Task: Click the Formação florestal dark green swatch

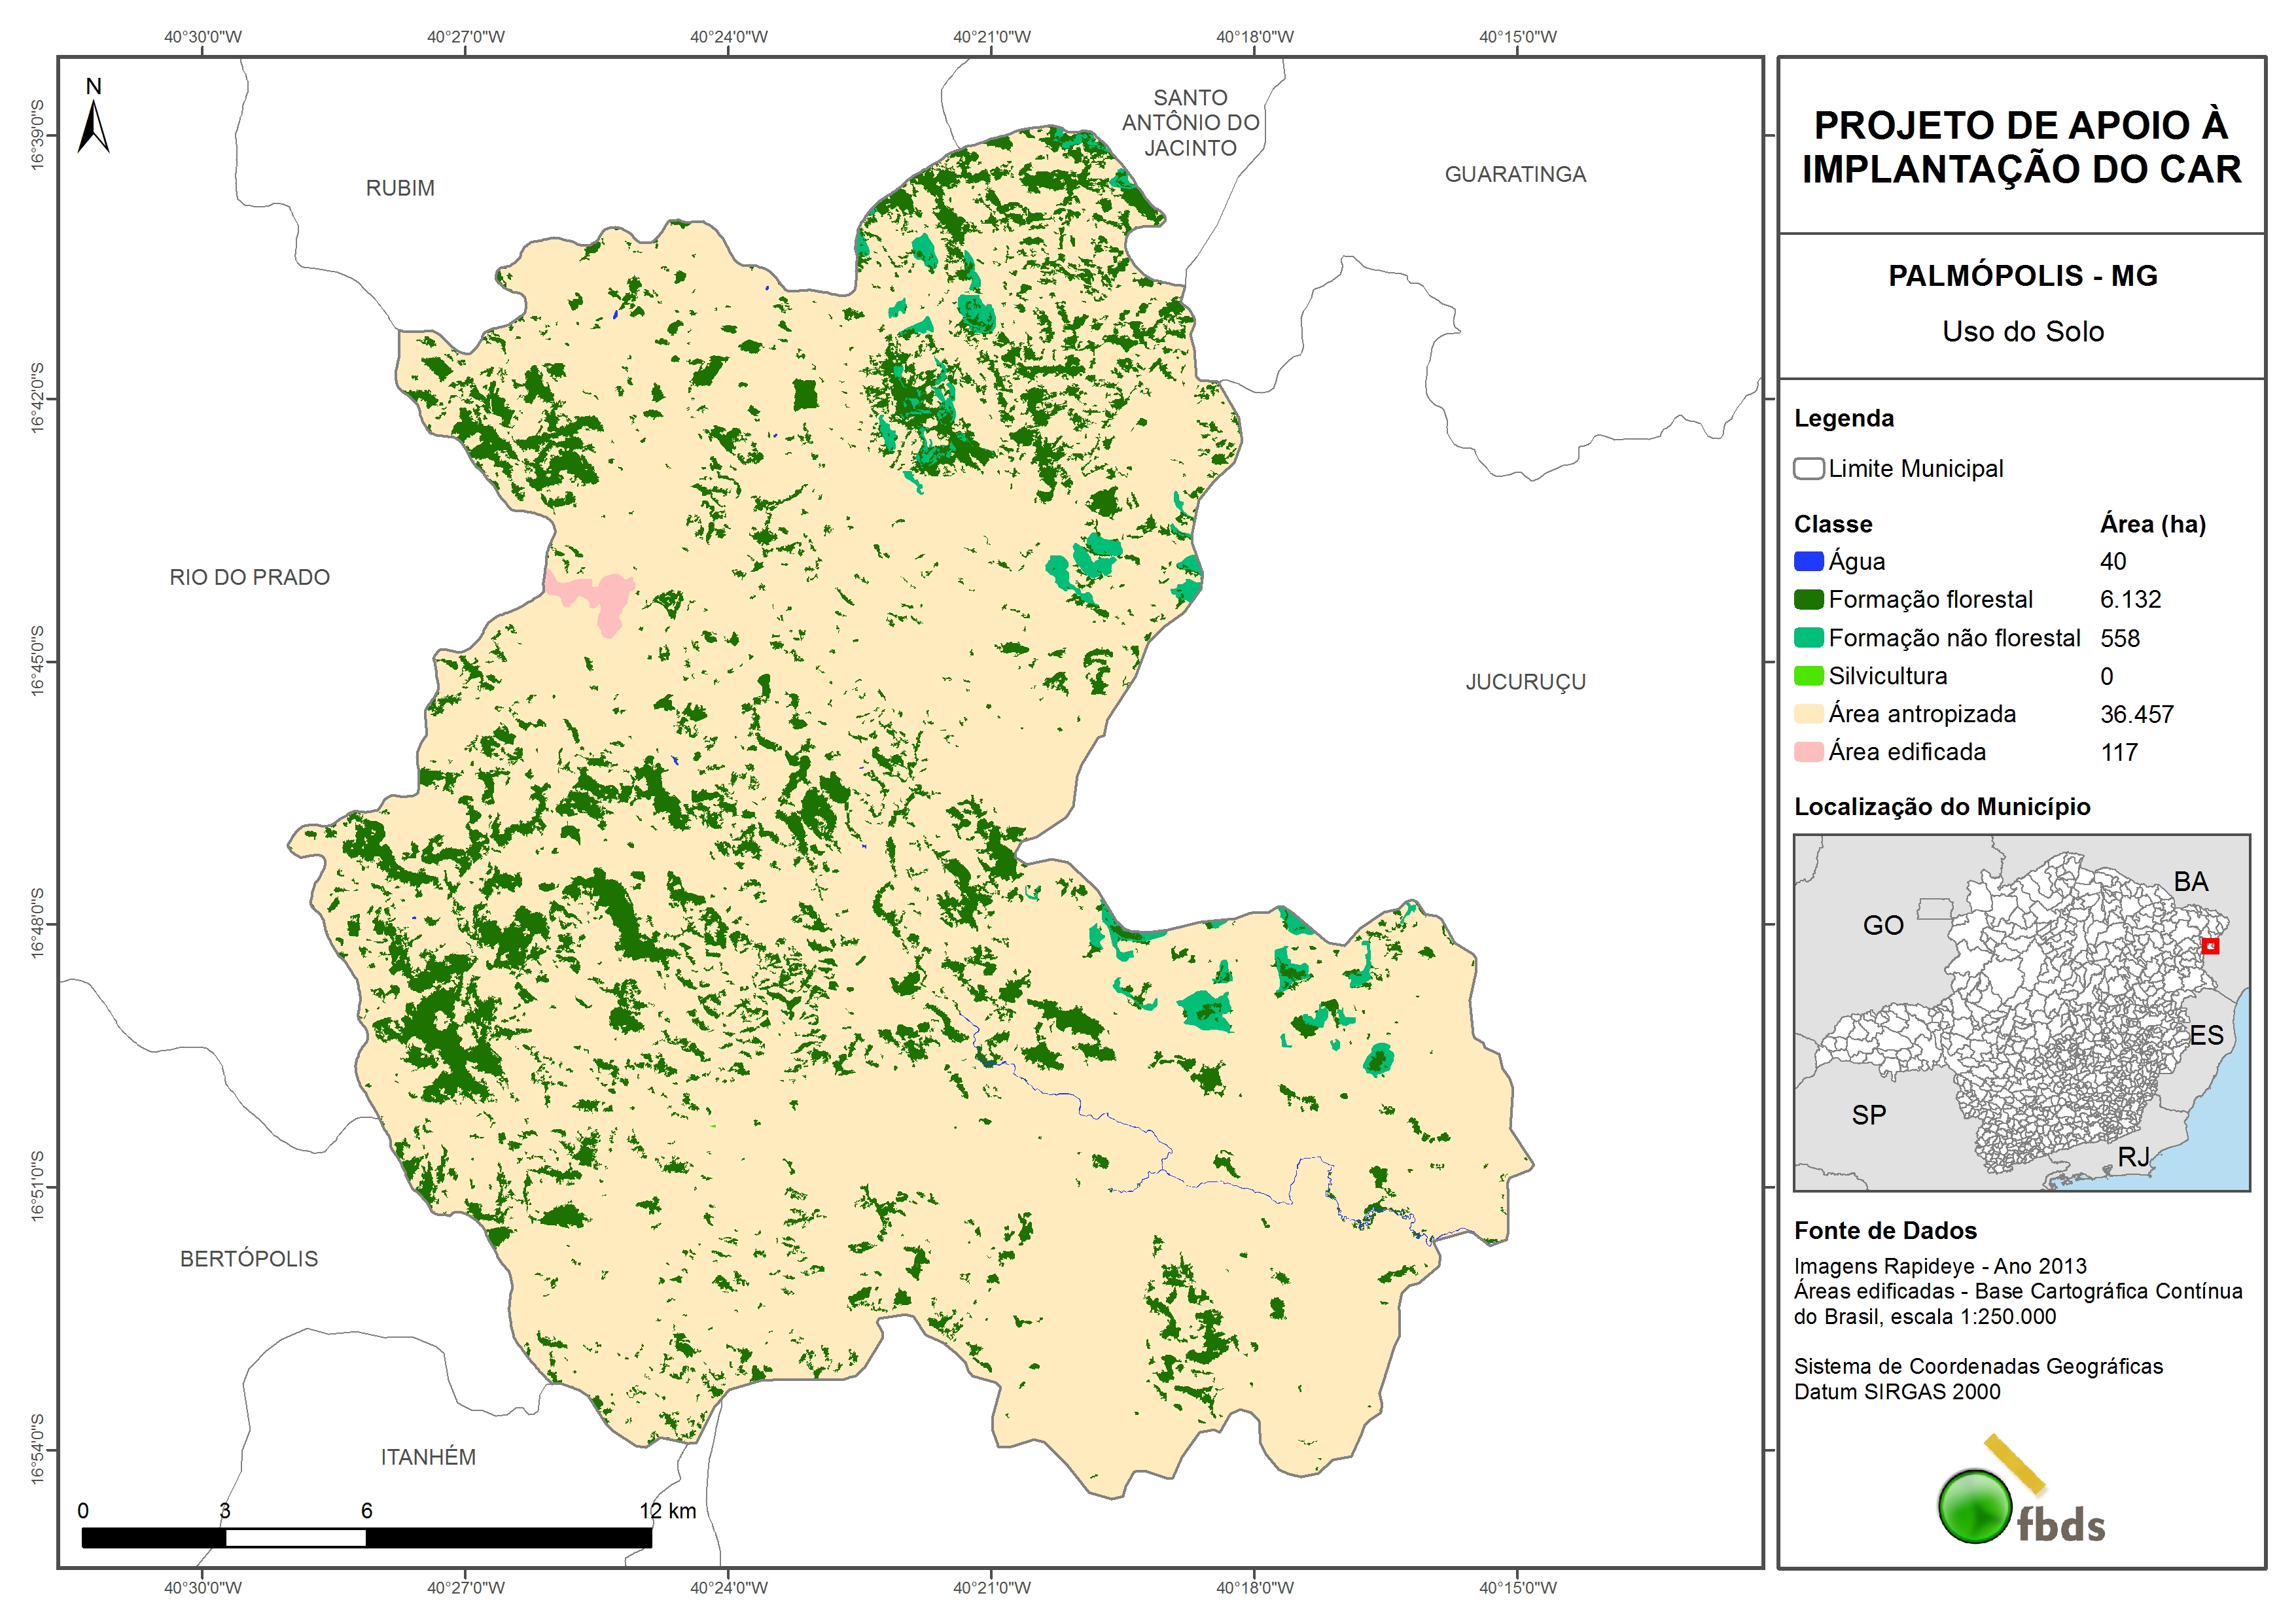Action: tap(1808, 599)
